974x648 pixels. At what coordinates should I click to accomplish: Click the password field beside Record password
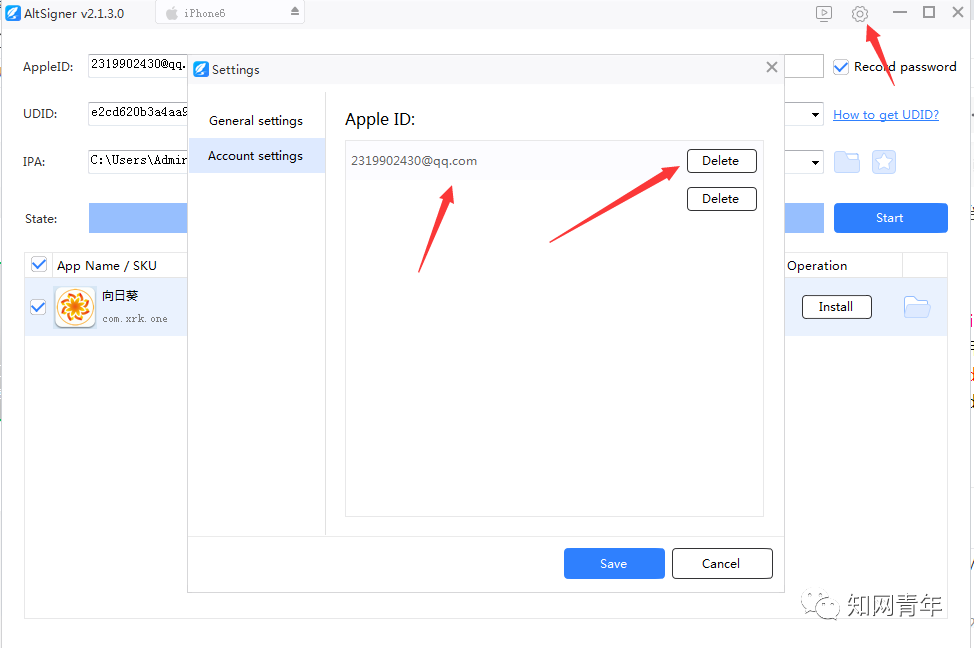tap(804, 66)
